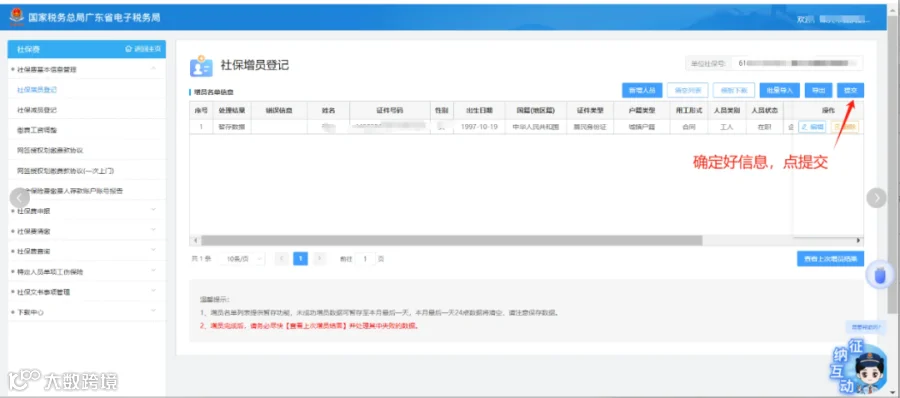Click the 导出 button
The width and height of the screenshot is (900, 398).
818,91
